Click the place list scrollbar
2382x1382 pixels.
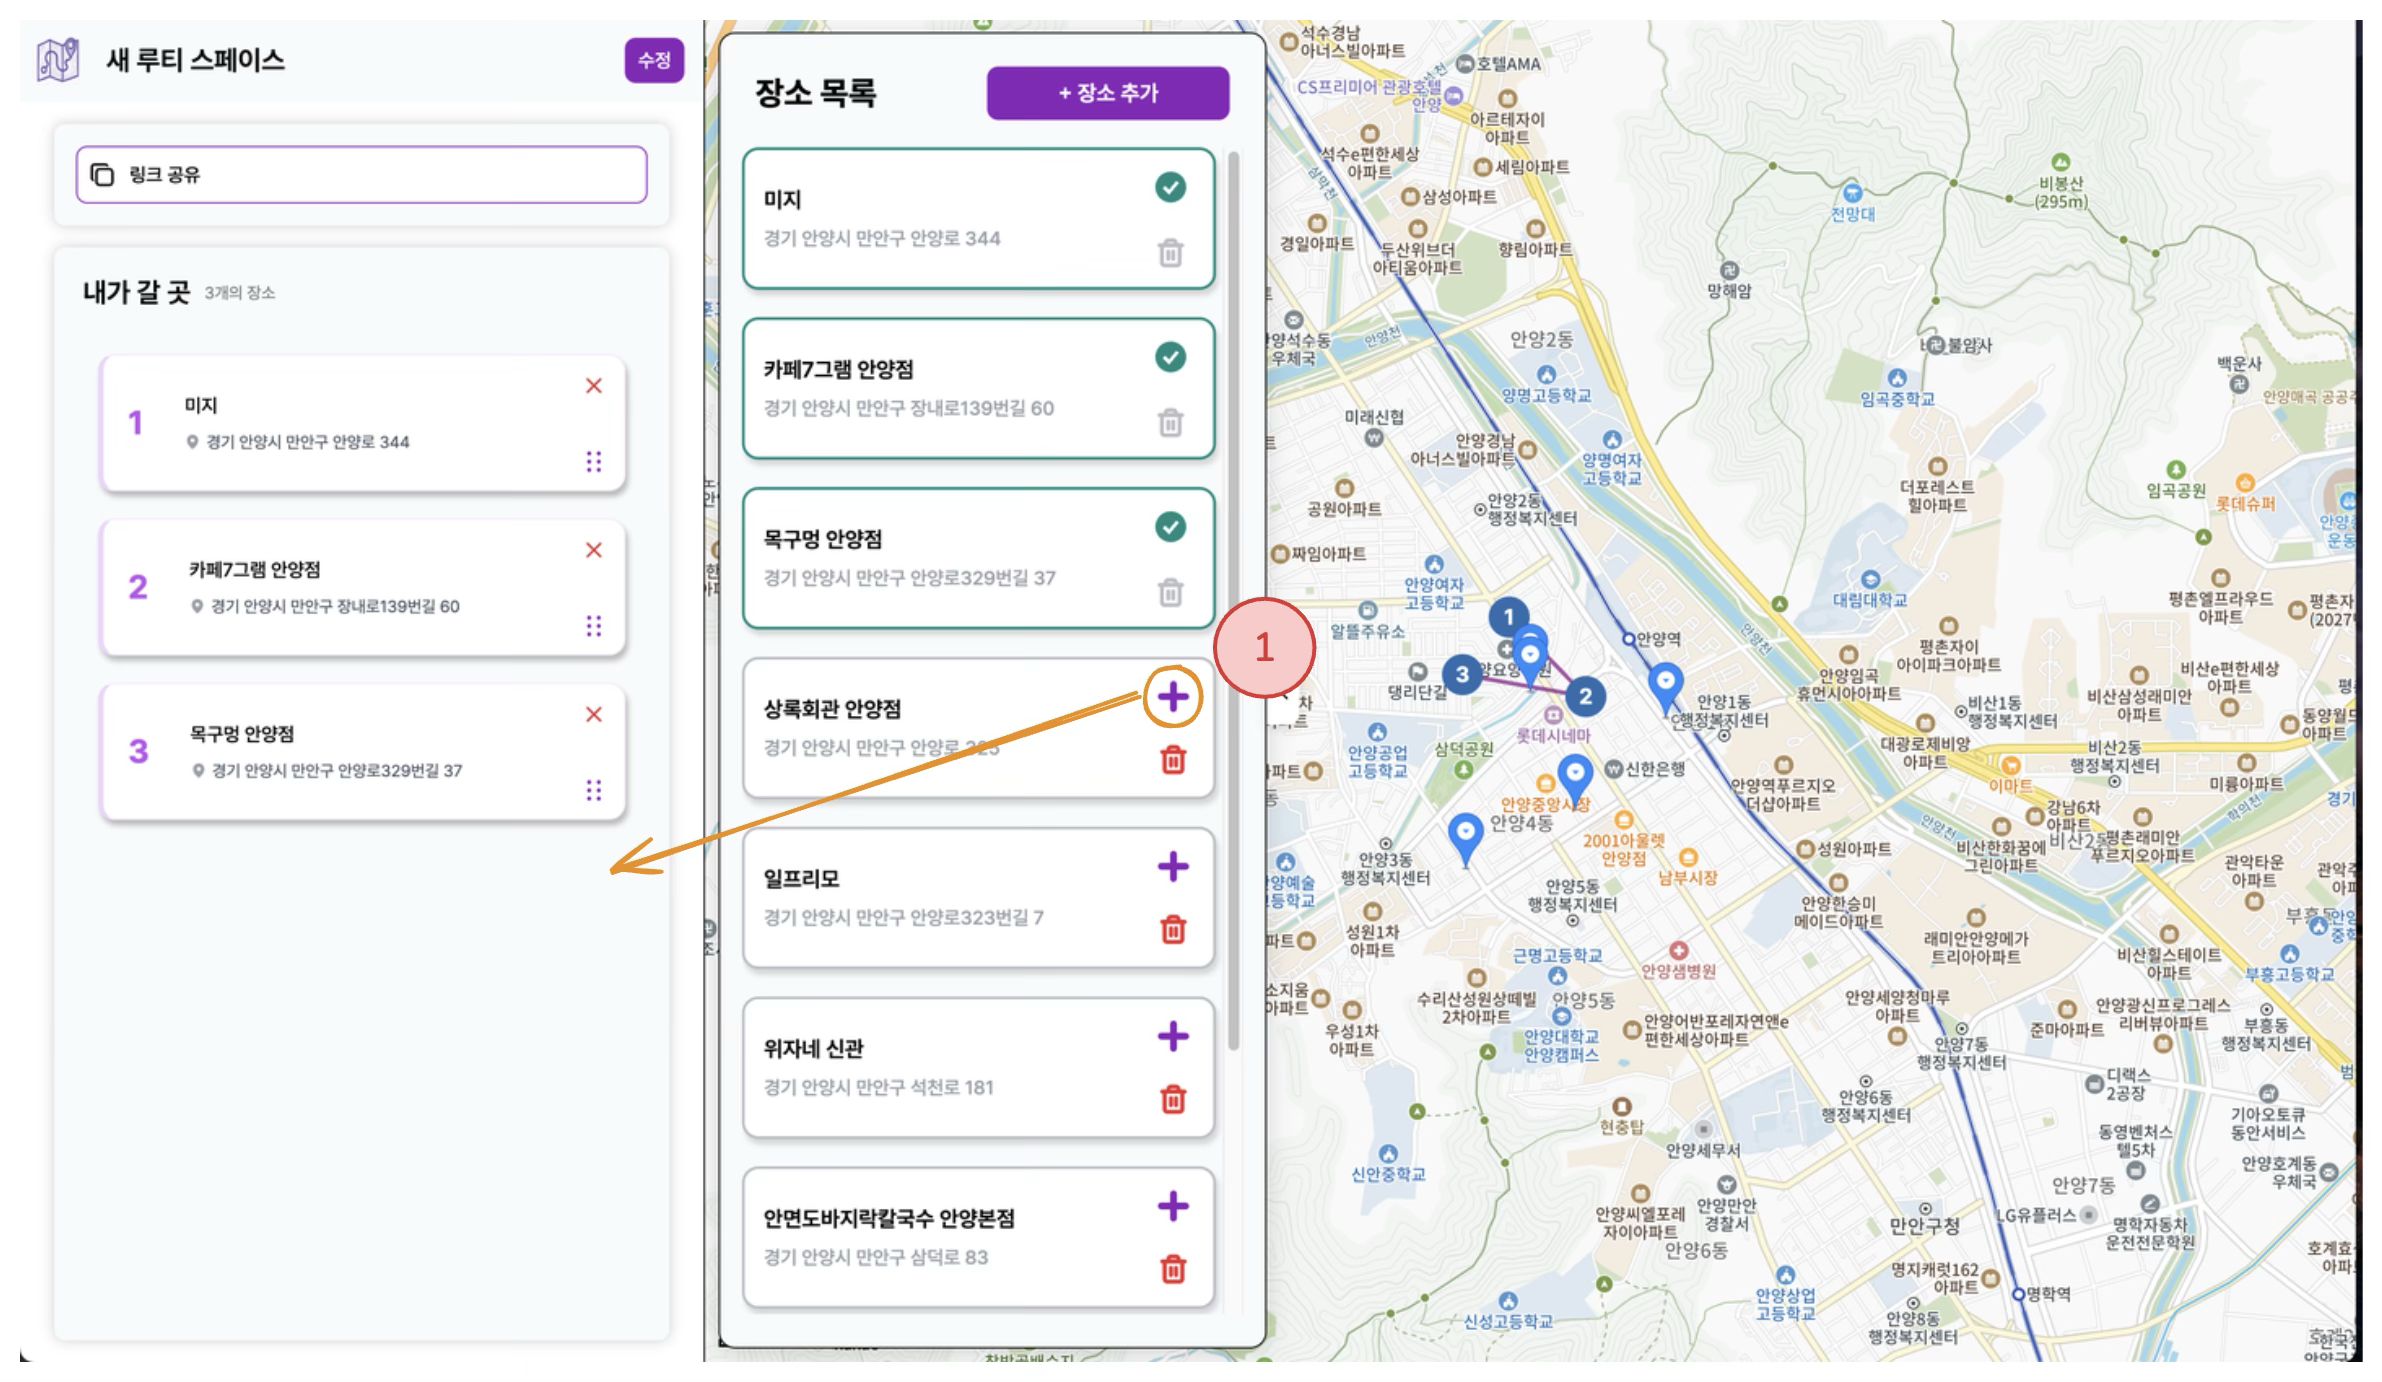(1234, 600)
